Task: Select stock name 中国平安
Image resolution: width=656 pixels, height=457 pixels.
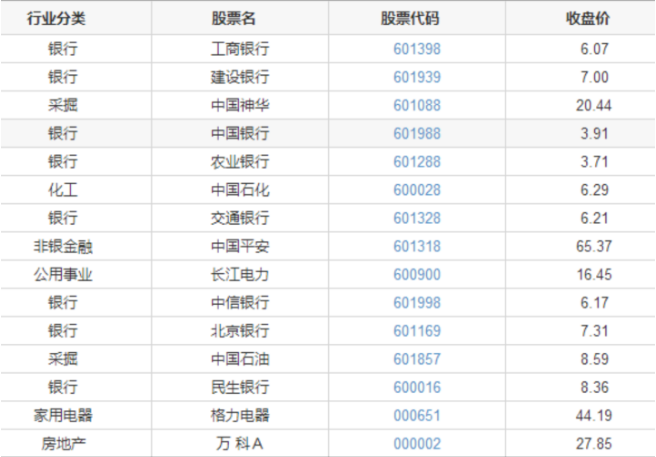Action: pos(240,246)
